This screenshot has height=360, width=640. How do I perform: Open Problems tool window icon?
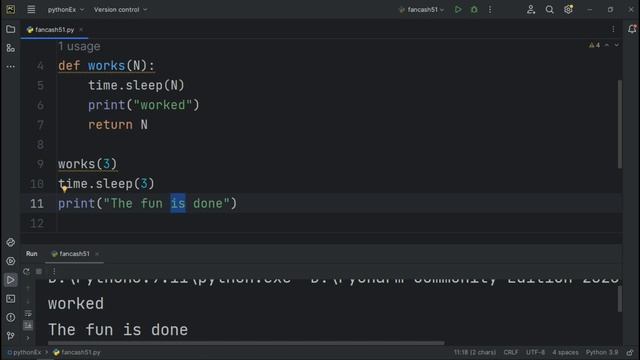click(11, 317)
